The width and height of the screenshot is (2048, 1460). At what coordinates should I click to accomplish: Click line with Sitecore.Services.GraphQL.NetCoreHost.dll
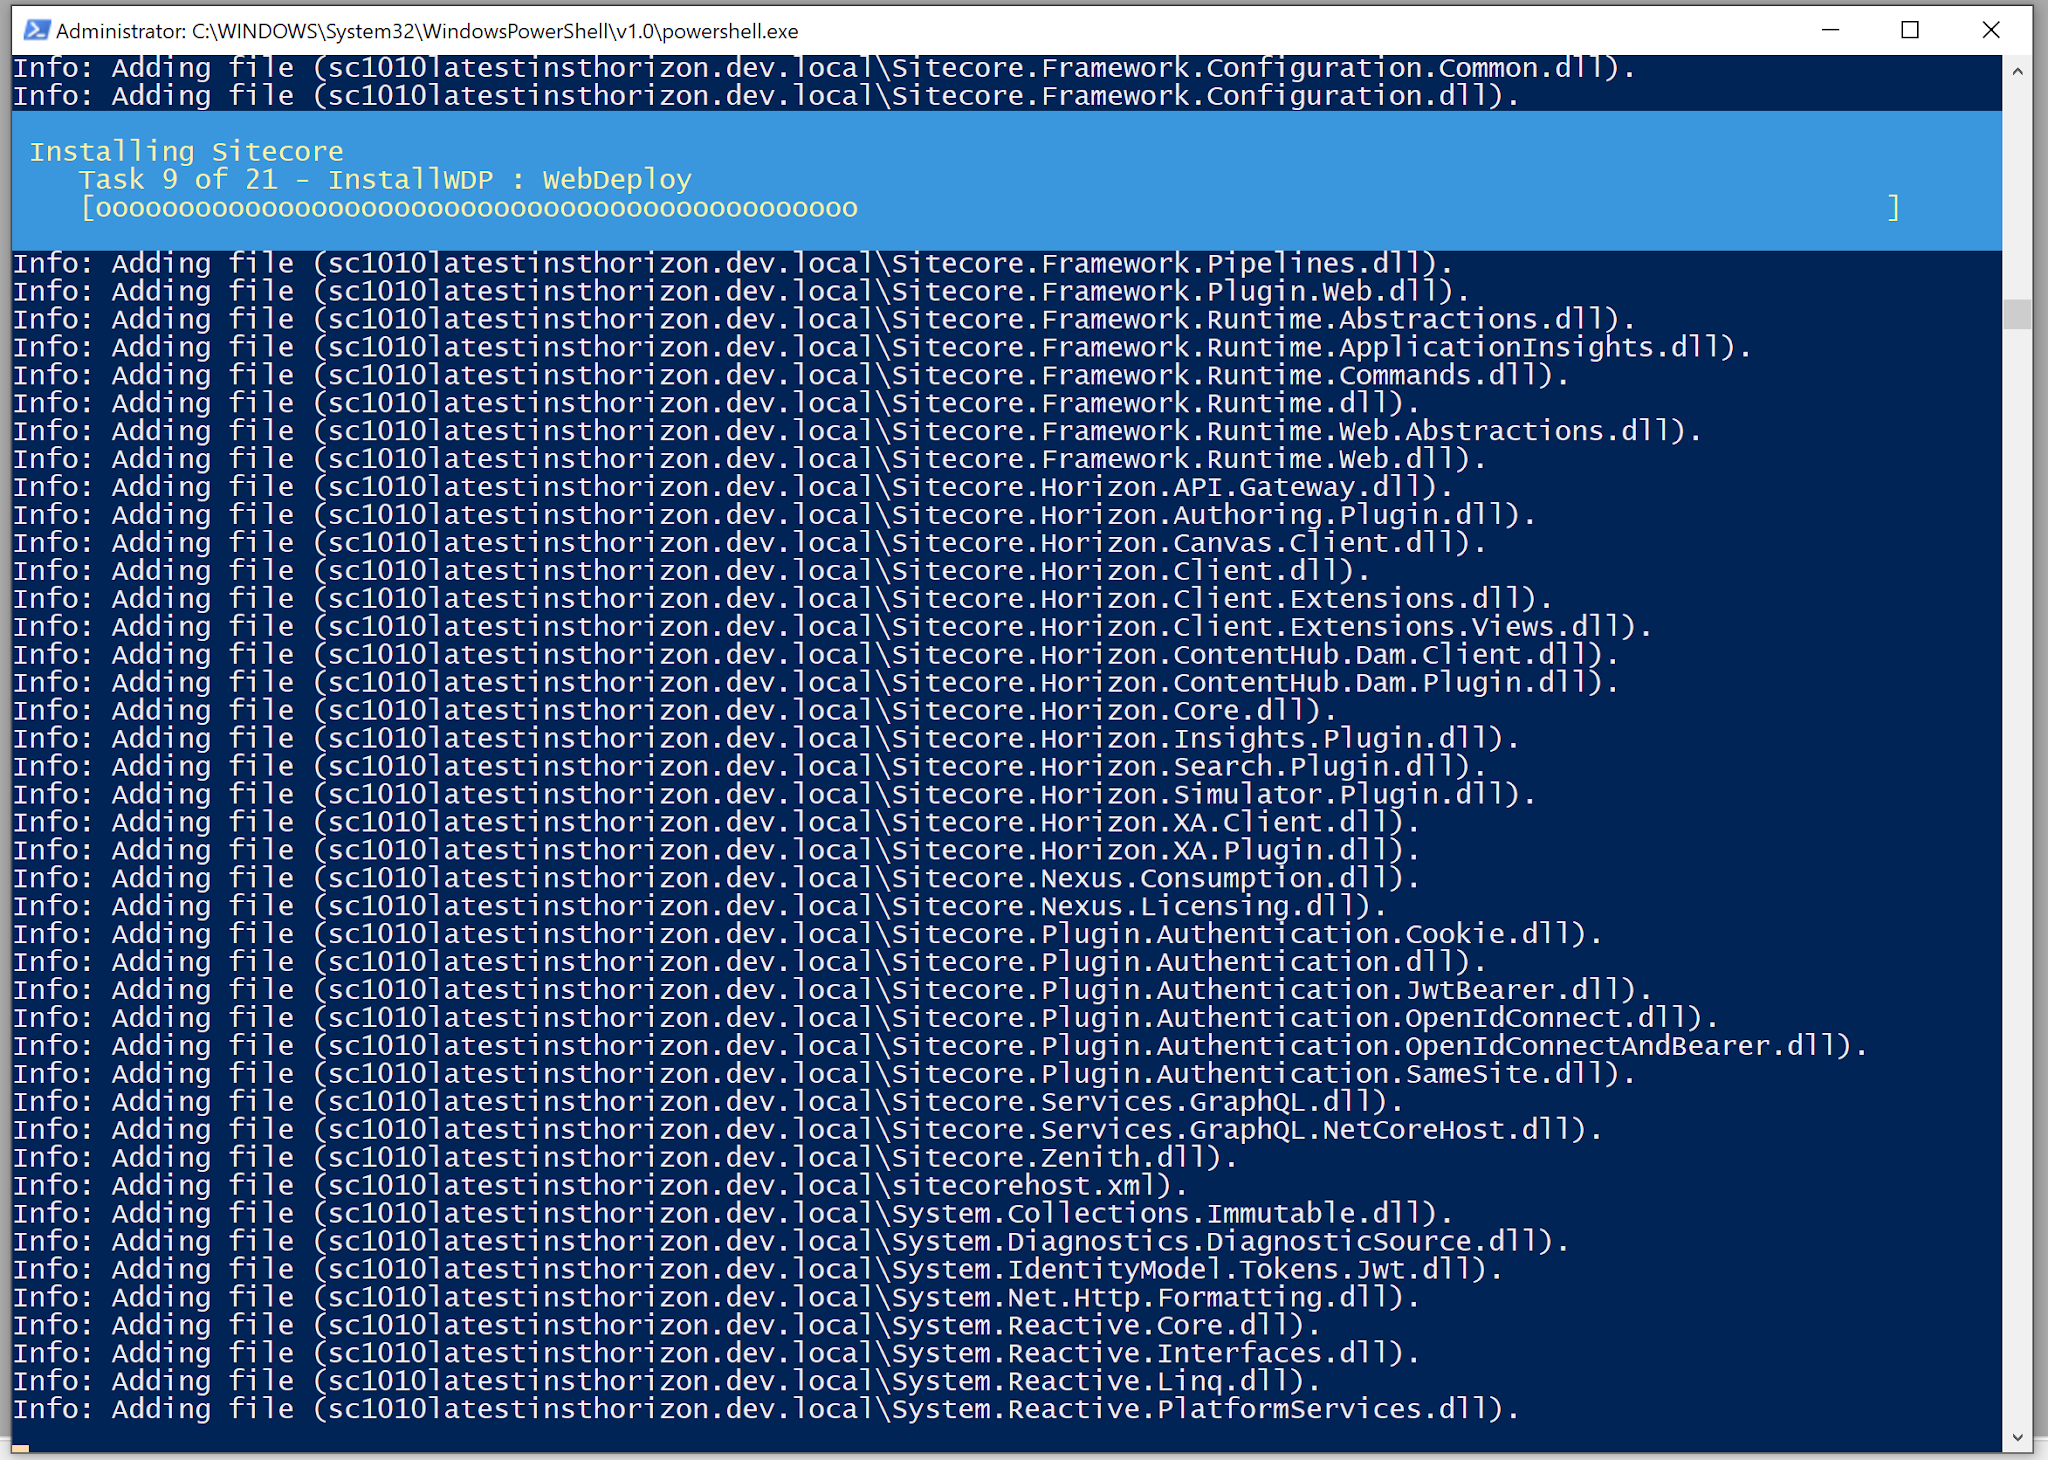point(808,1132)
